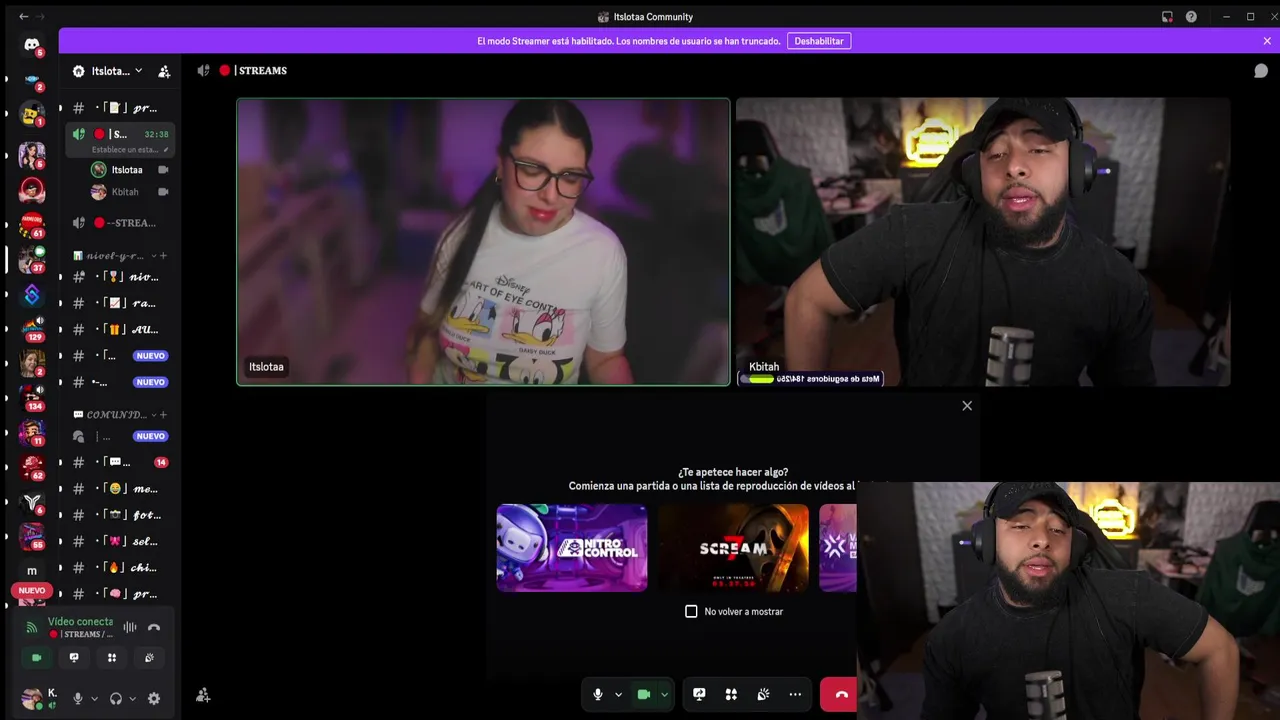Viewport: 1280px width, 720px height.
Task: Select Scream 7 activity card
Action: click(733, 548)
